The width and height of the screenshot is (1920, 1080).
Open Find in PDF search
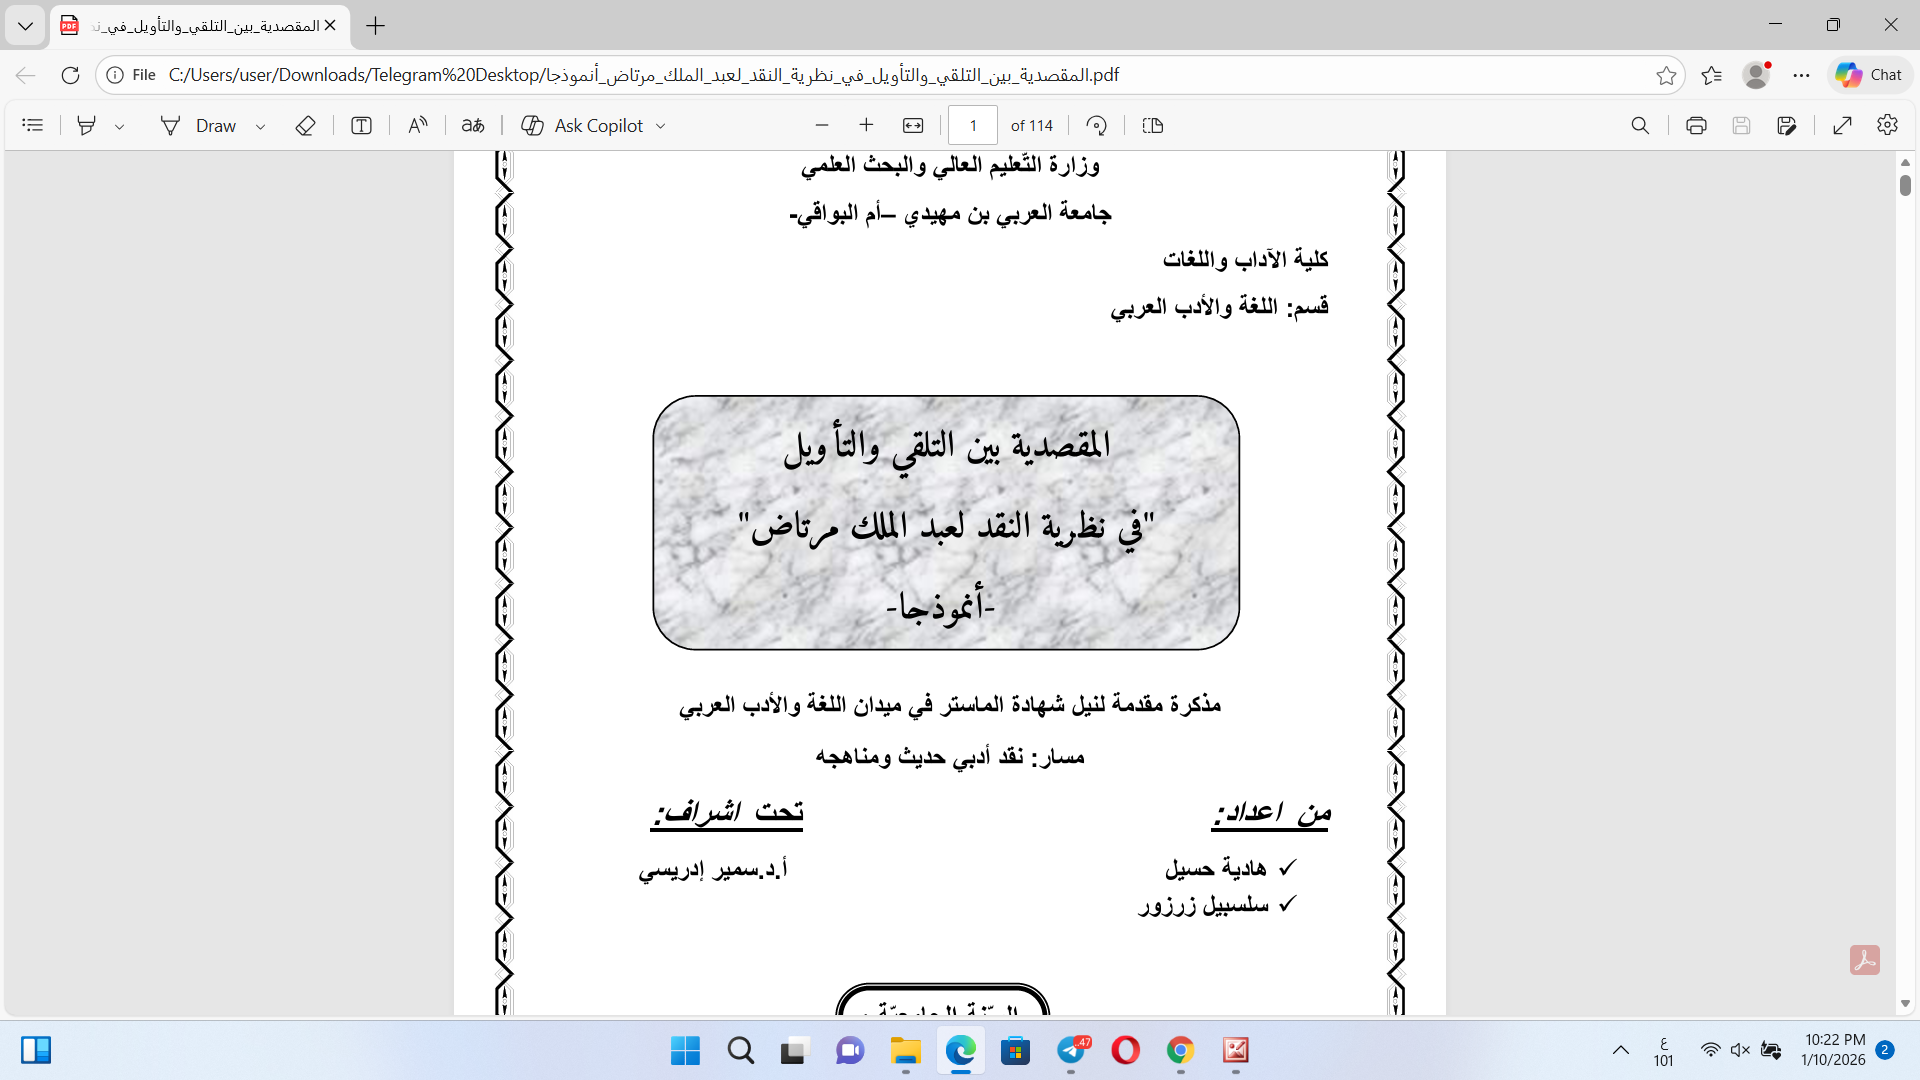pos(1640,125)
